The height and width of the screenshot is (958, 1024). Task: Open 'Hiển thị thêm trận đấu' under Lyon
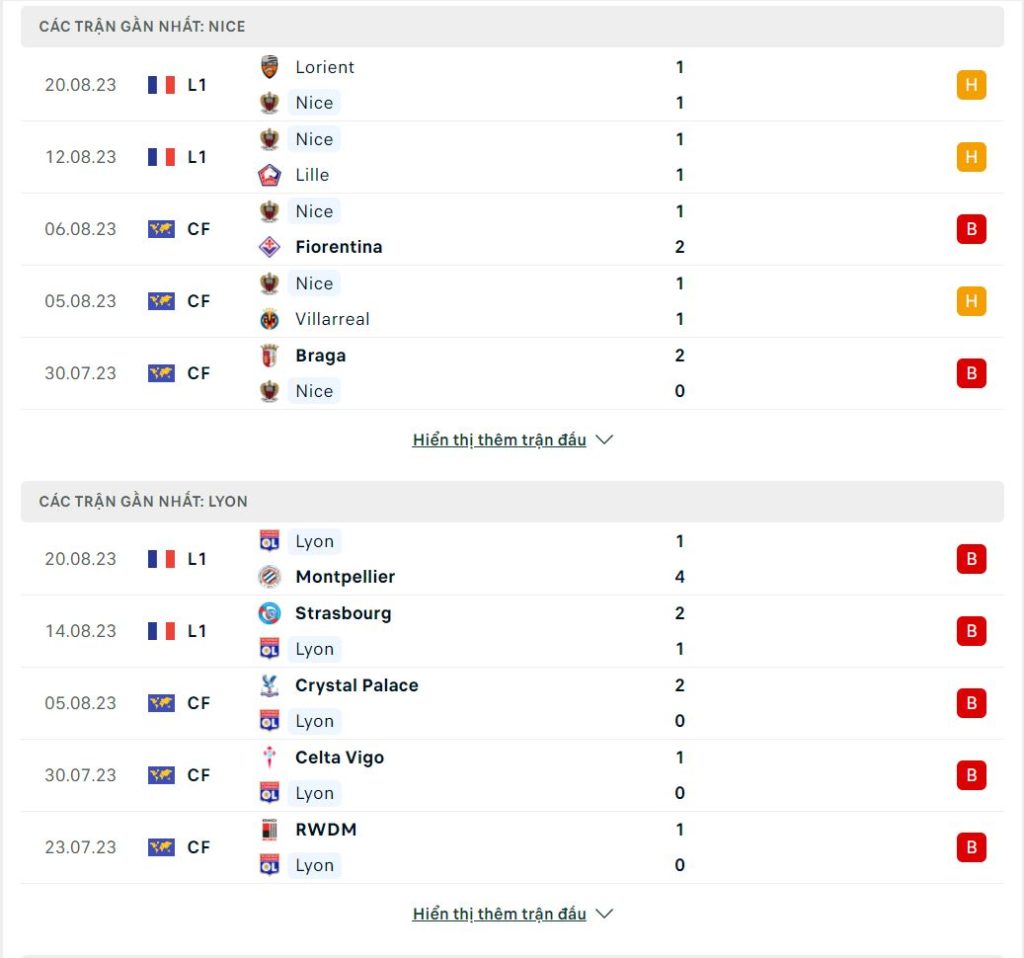pyautogui.click(x=500, y=914)
